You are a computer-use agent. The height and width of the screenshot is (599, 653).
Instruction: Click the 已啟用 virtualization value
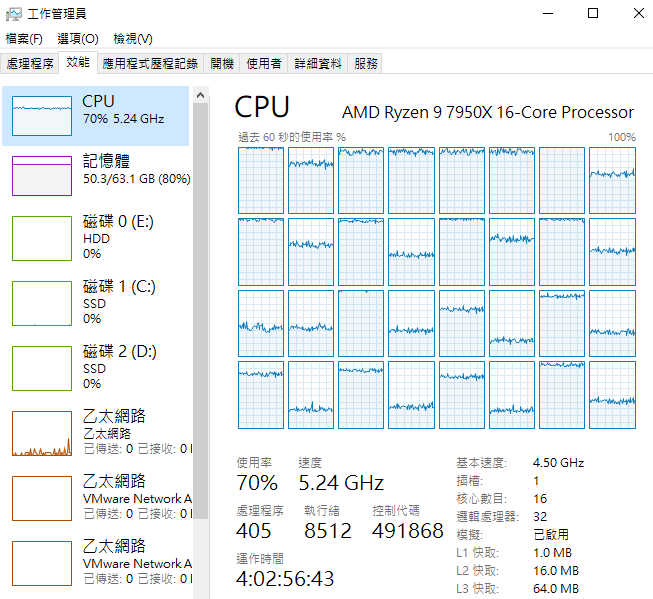[551, 534]
